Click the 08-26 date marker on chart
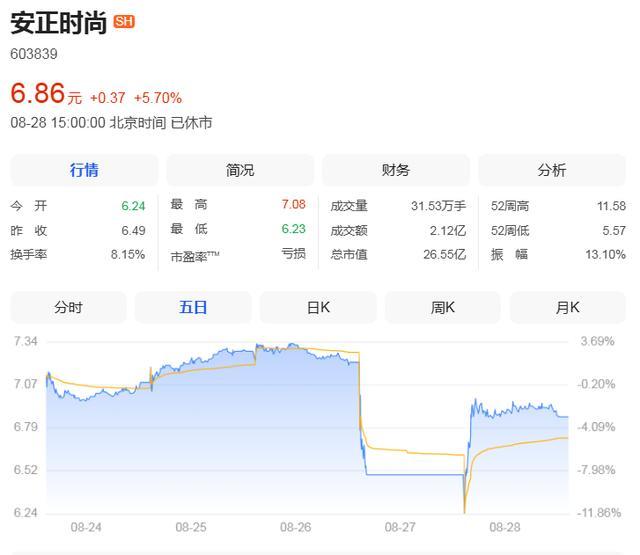Screen dimensions: 640x555 (296, 527)
